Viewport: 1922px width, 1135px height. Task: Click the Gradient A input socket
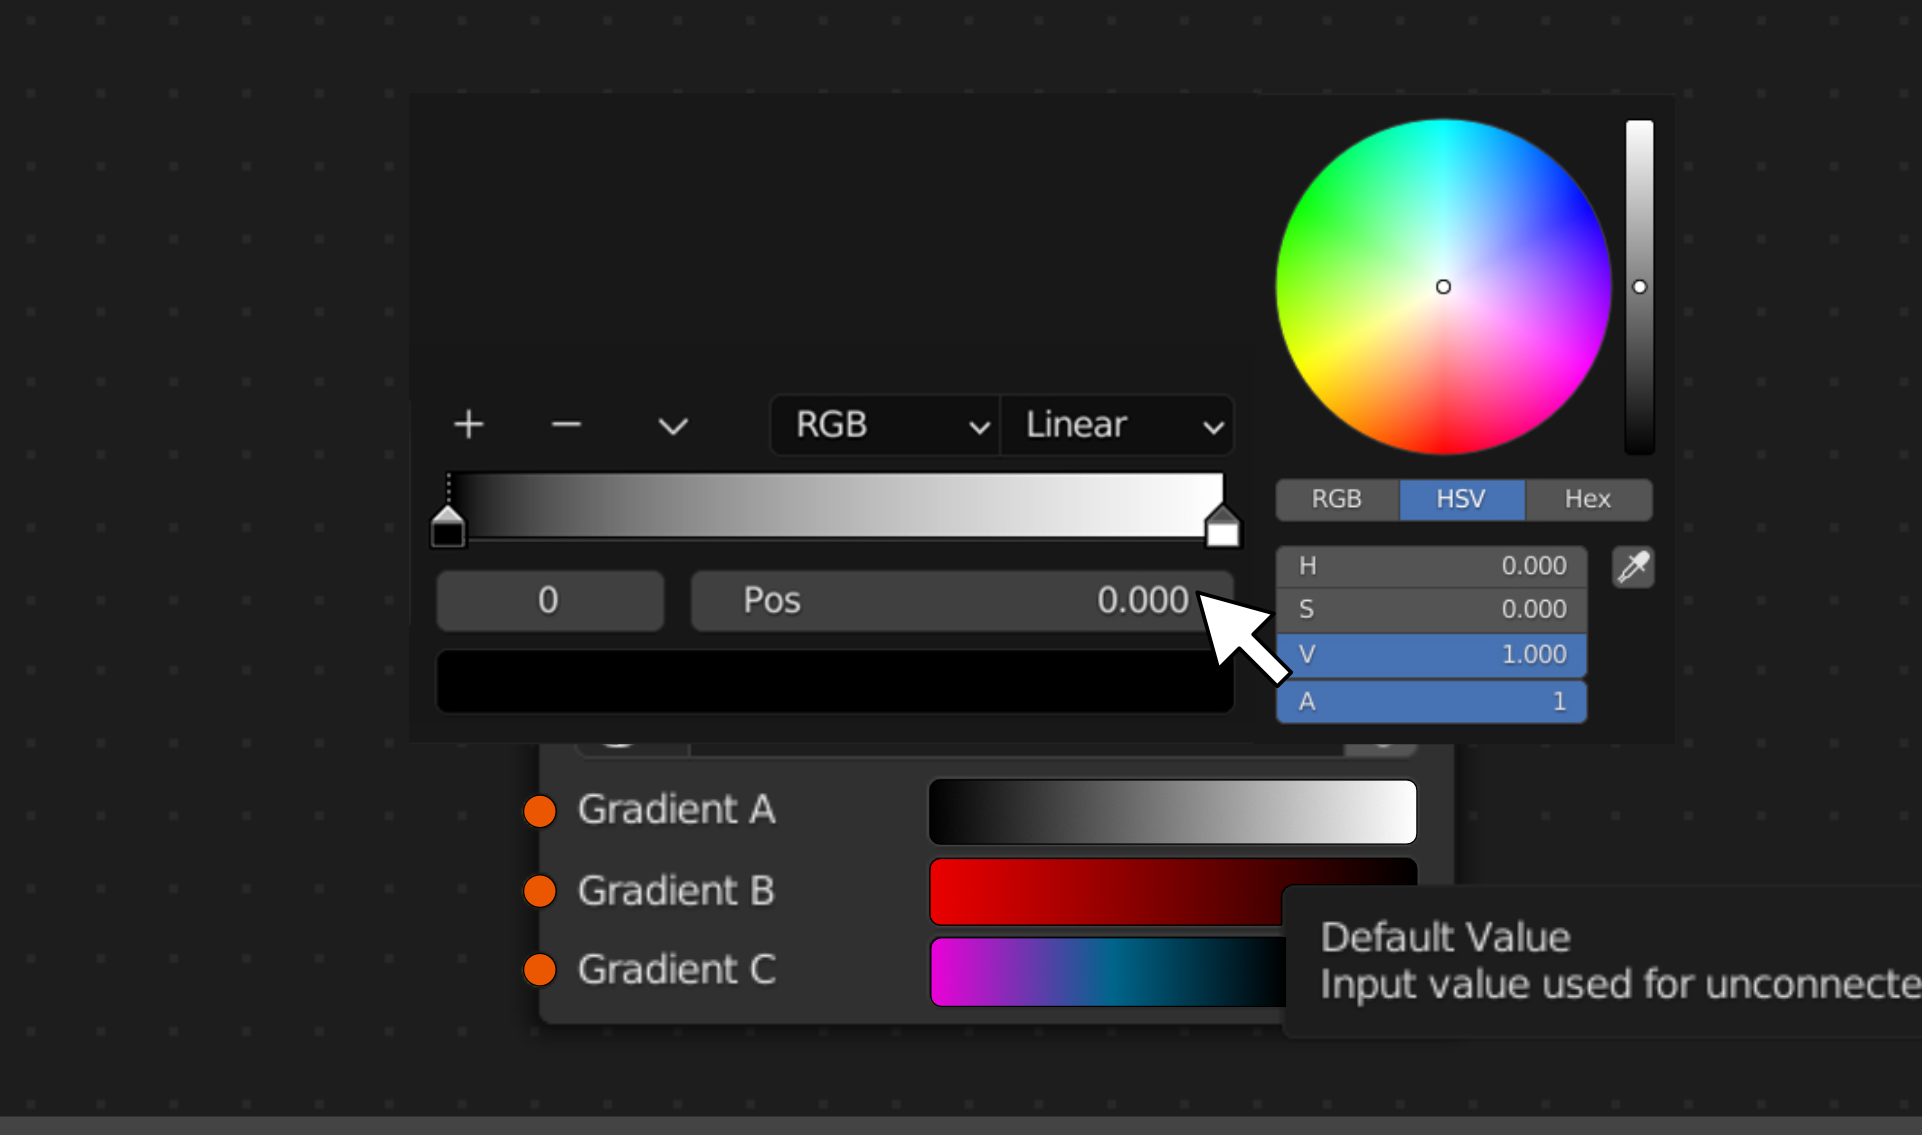540,810
